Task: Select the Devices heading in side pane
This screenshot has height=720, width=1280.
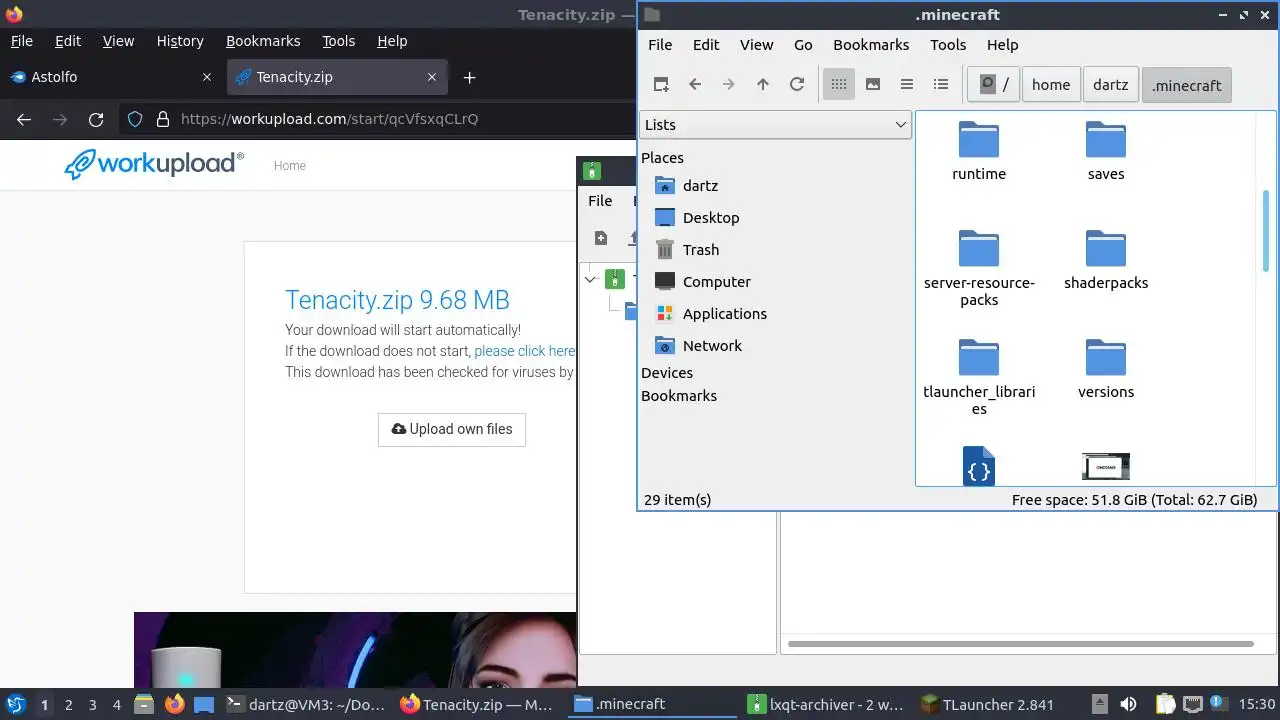Action: [667, 373]
